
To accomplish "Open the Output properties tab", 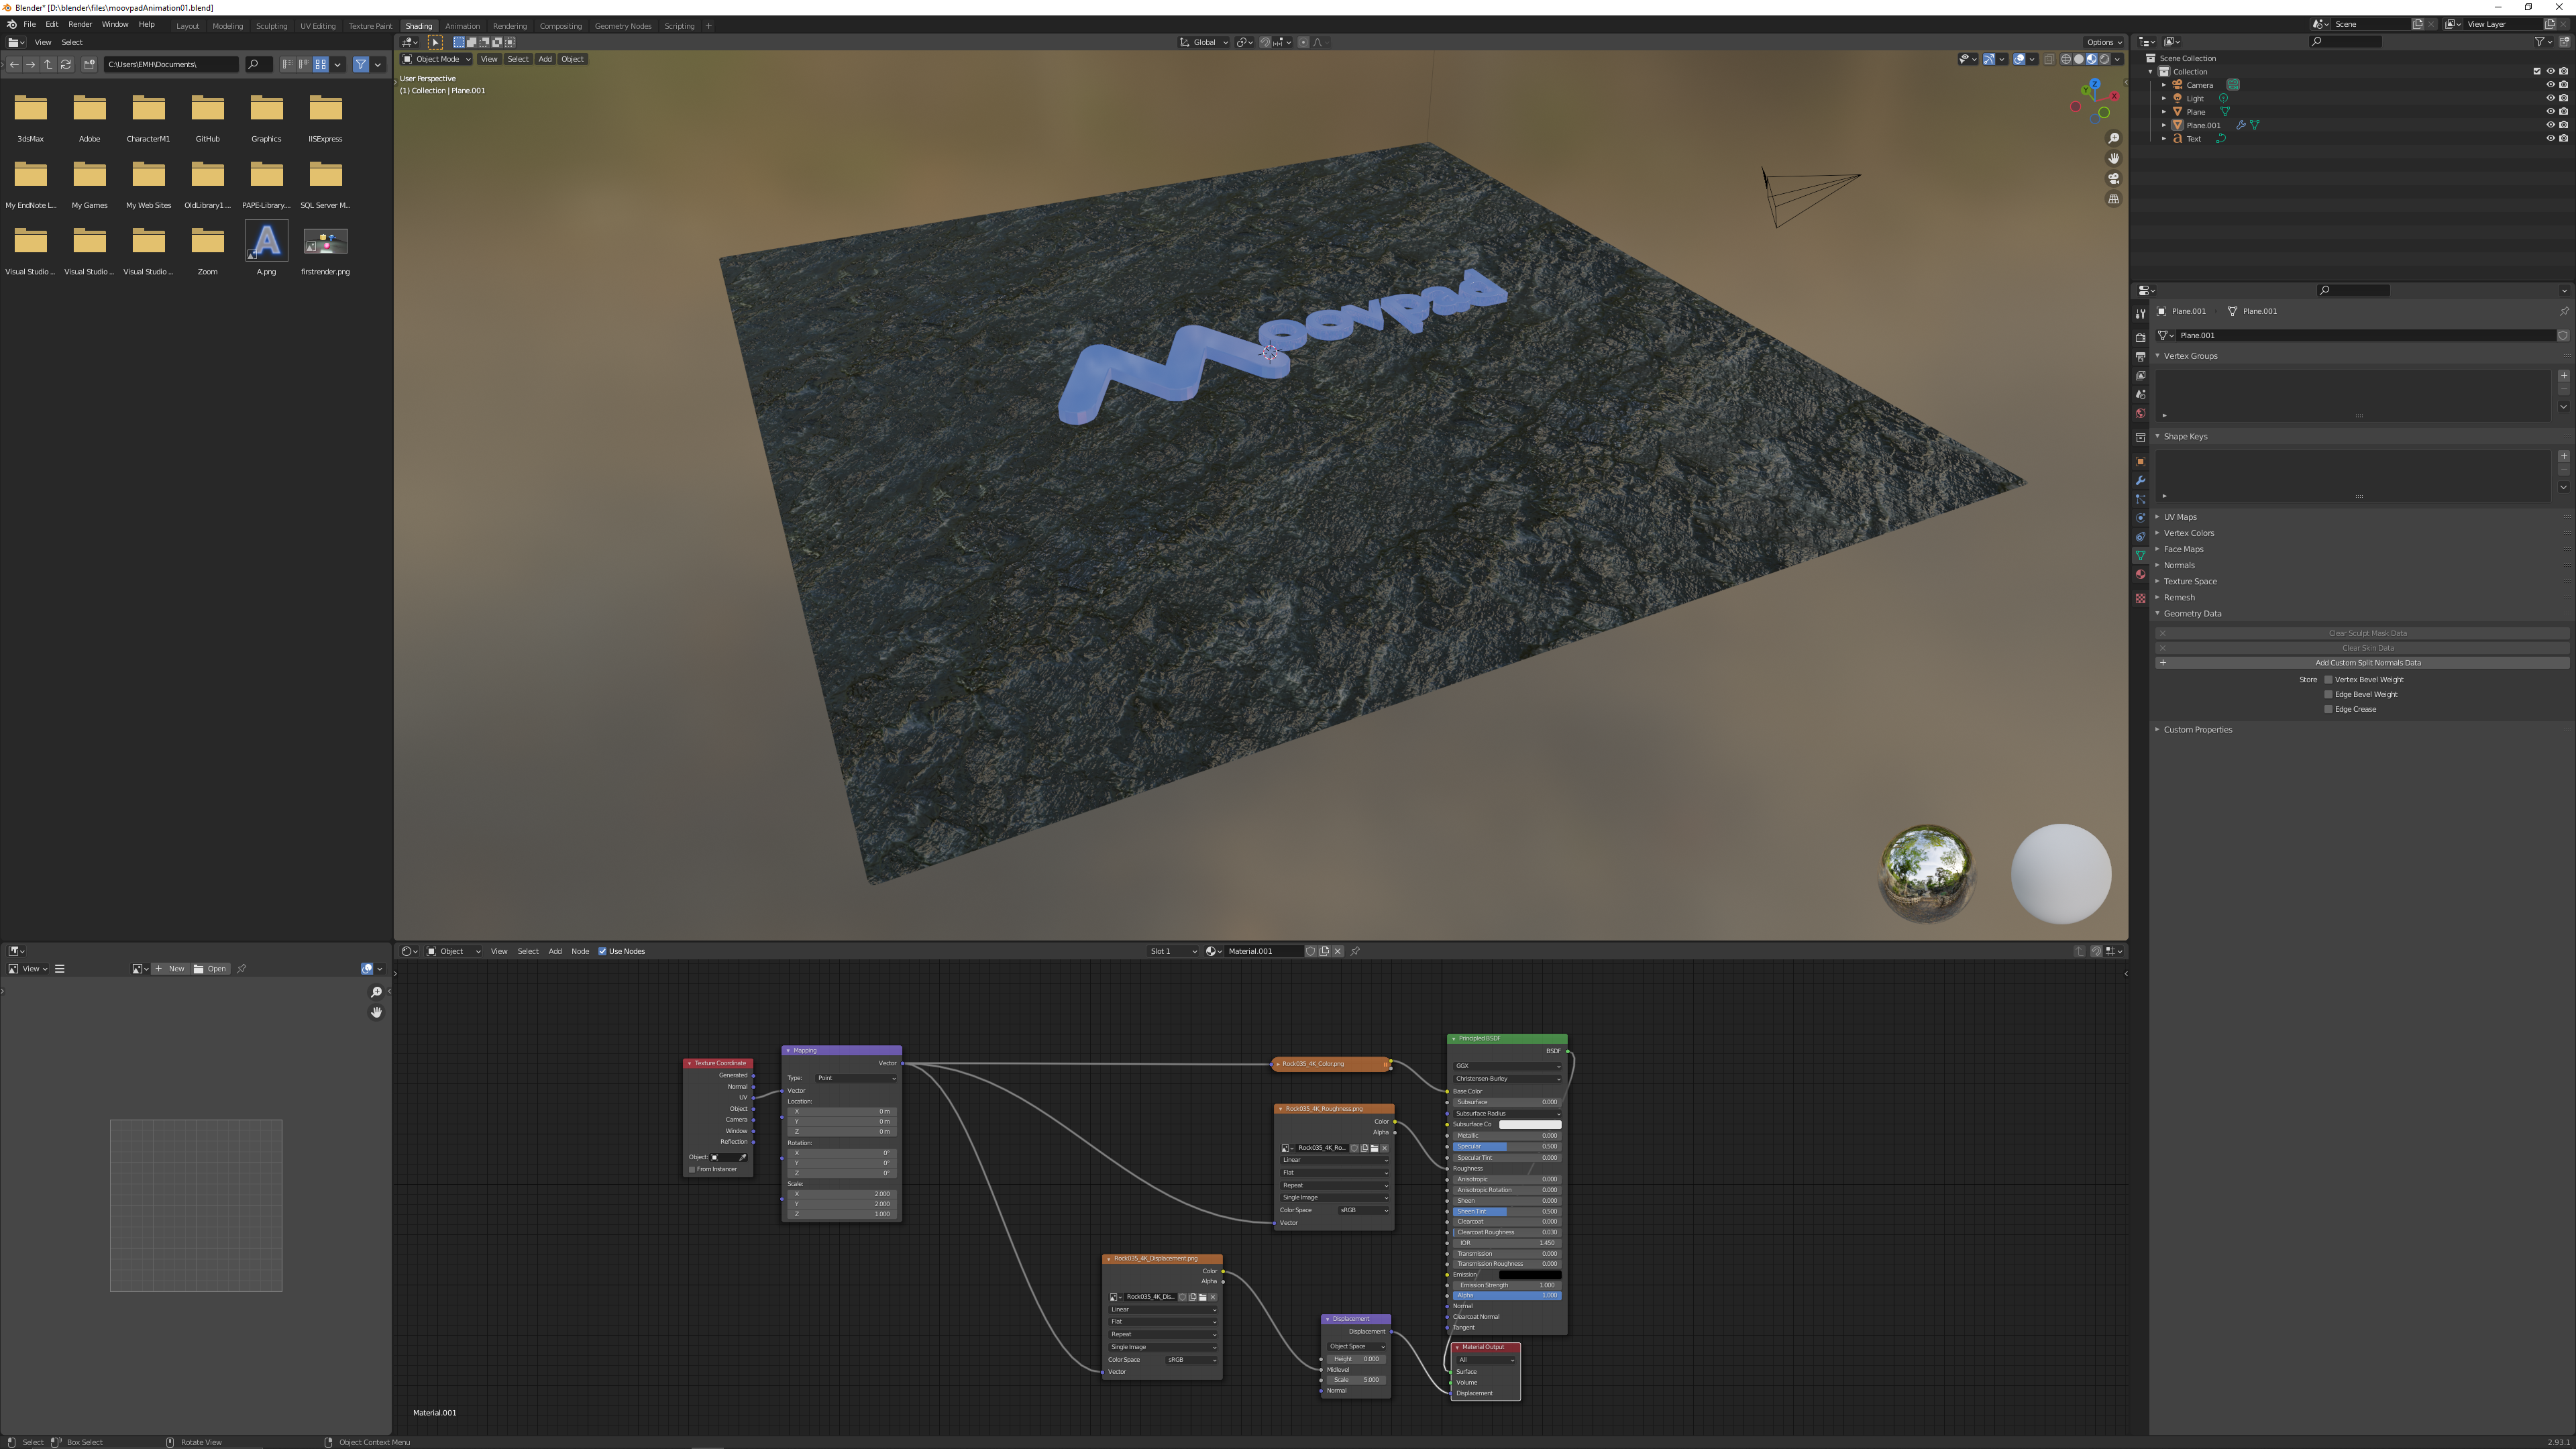I will pos(2140,356).
